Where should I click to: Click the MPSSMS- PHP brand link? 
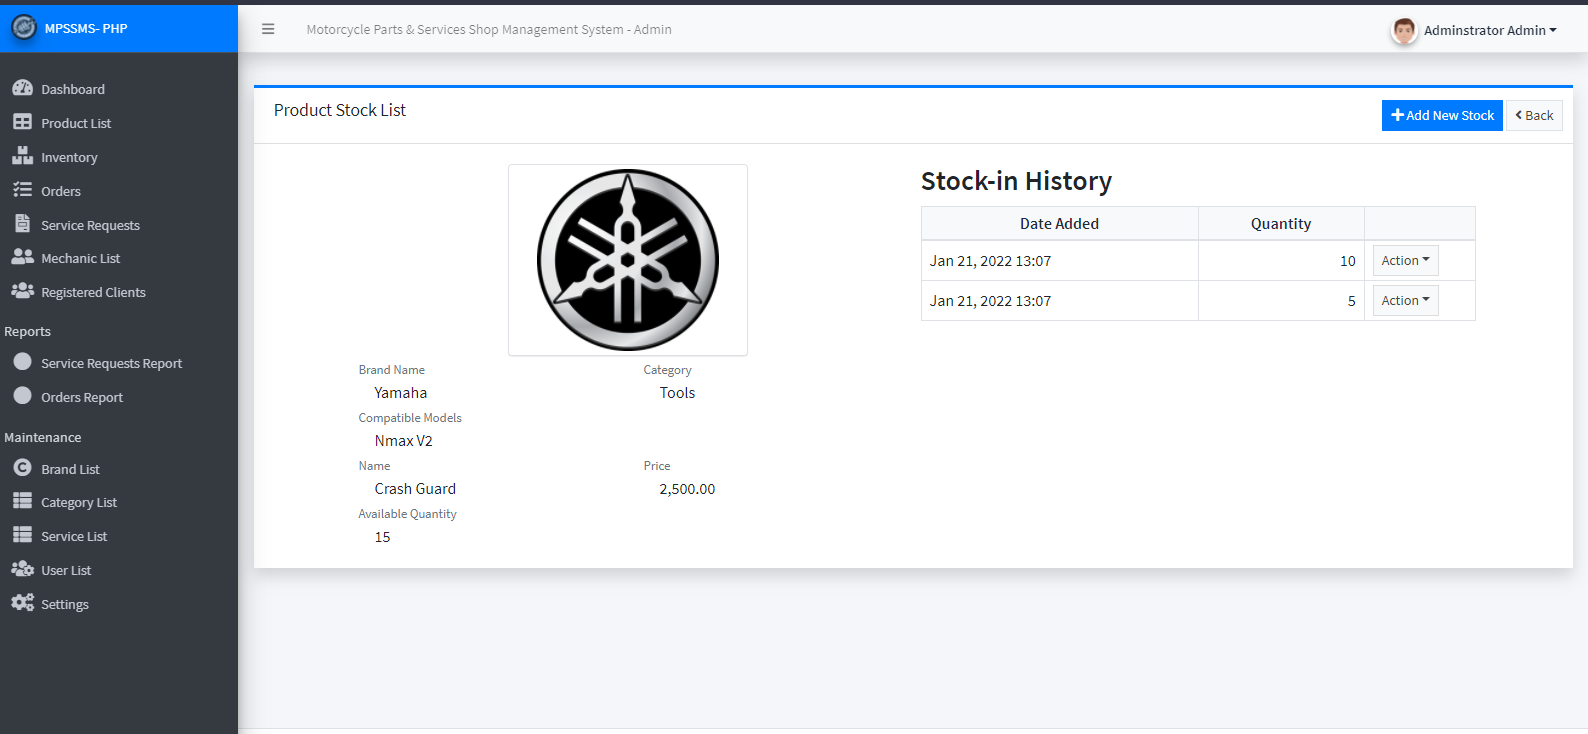pyautogui.click(x=86, y=29)
